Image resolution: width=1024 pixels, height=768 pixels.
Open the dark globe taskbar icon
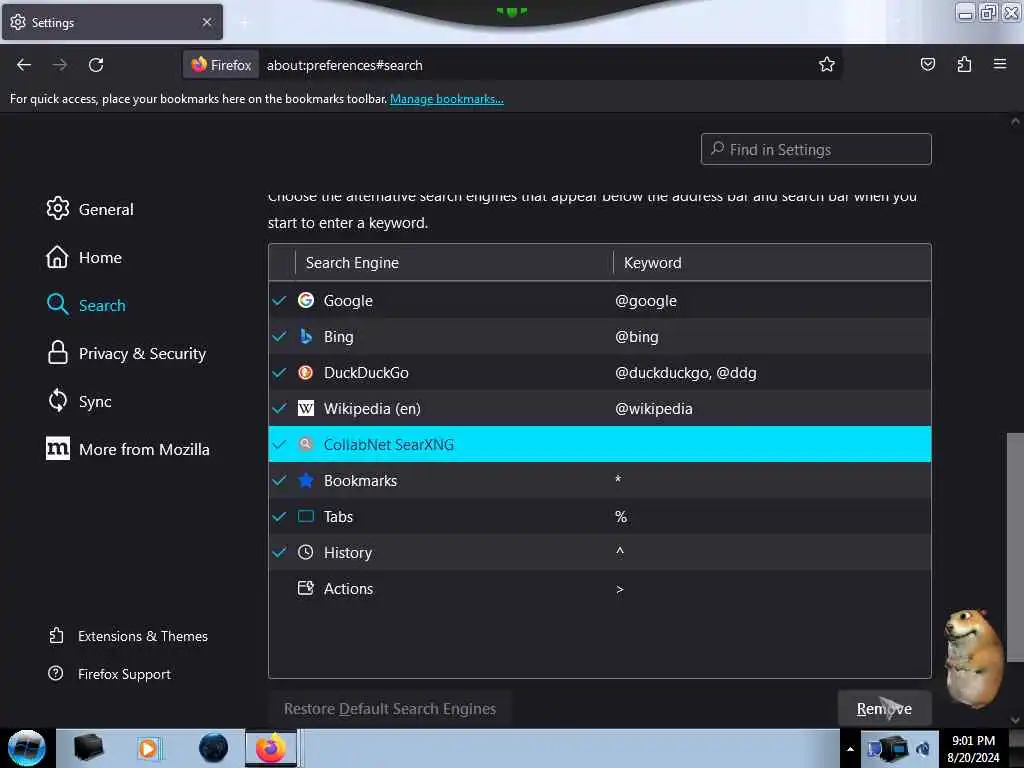(214, 748)
